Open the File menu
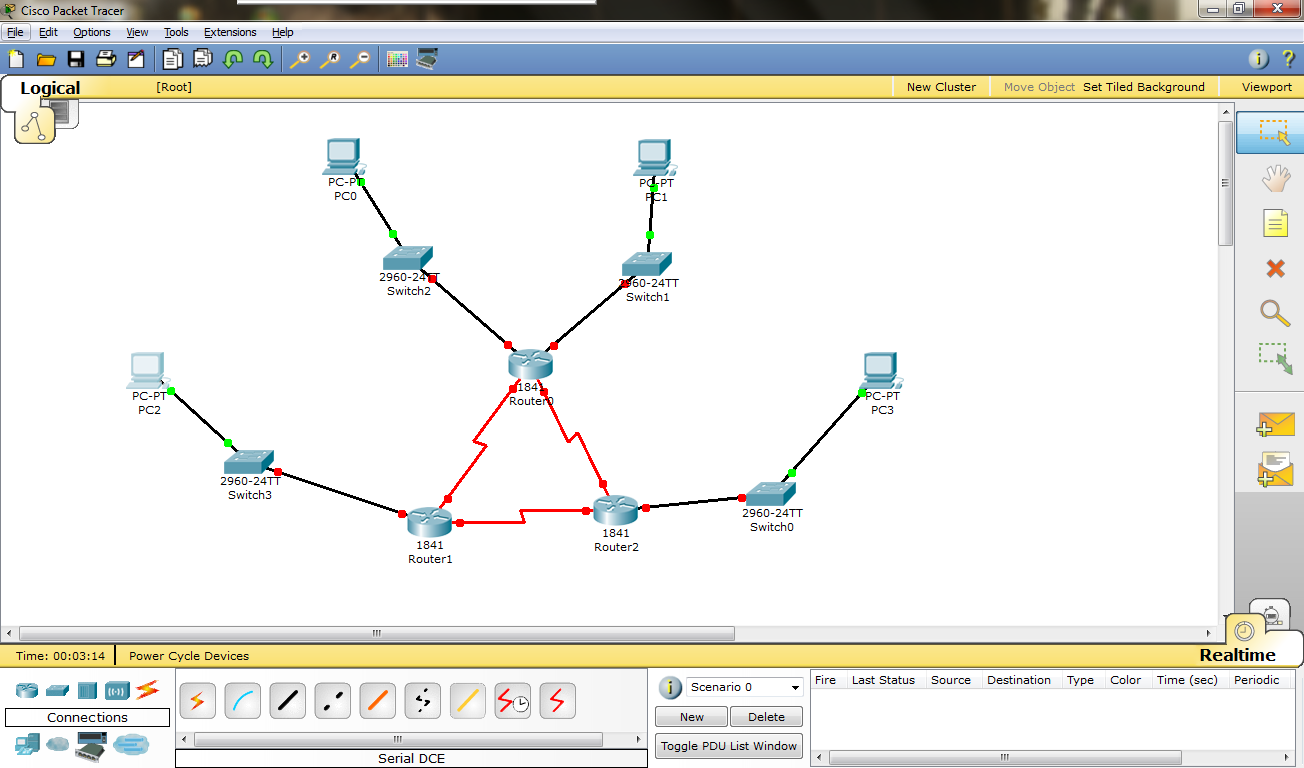This screenshot has height=768, width=1304. coord(15,32)
